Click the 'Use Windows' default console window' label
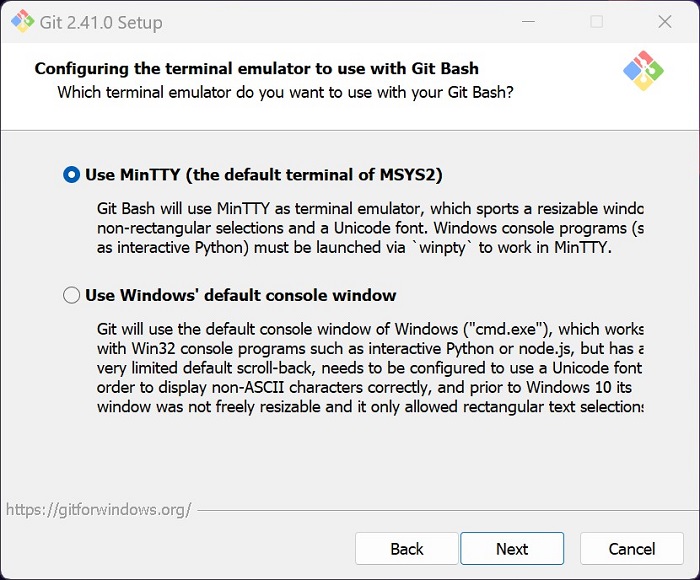Image resolution: width=700 pixels, height=580 pixels. pyautogui.click(x=241, y=295)
